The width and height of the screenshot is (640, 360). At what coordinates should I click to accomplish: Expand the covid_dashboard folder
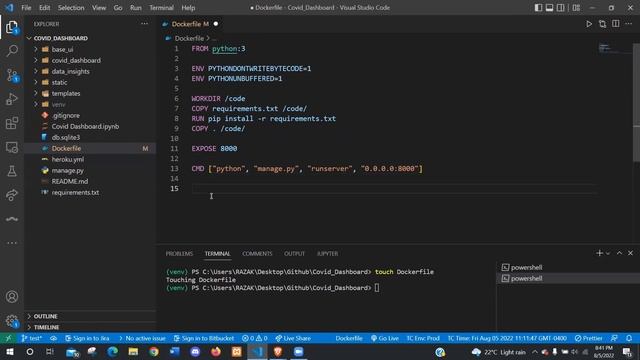[x=76, y=60]
